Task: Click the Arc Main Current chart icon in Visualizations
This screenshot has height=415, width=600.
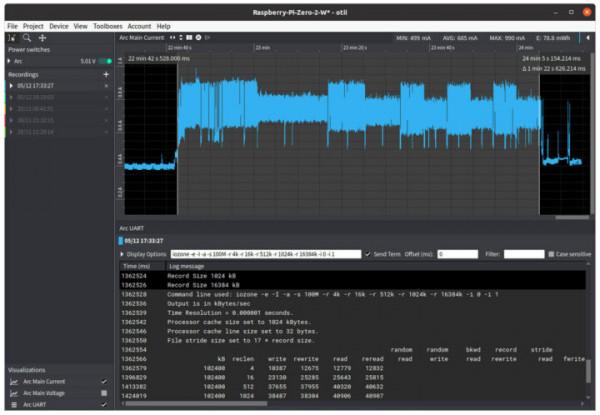Action: [14, 381]
